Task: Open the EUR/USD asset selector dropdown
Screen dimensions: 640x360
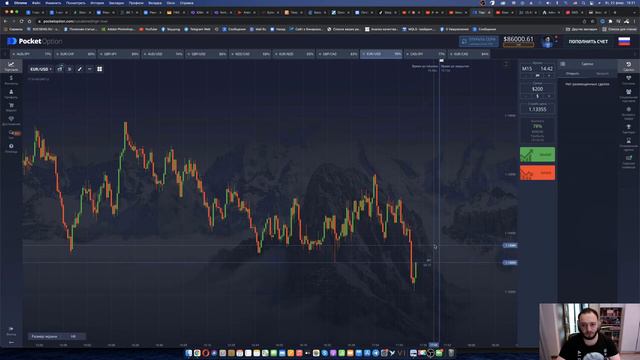Action: [41, 69]
